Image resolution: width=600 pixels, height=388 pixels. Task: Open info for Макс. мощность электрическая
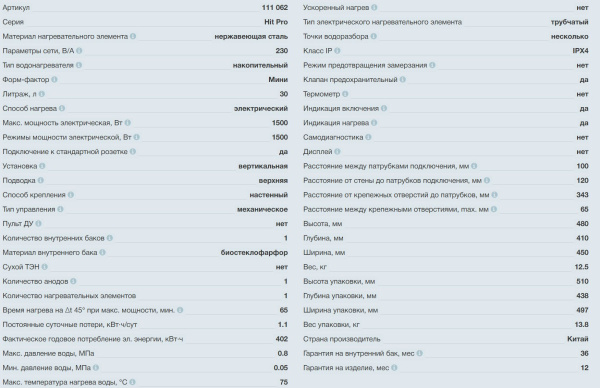[127, 122]
